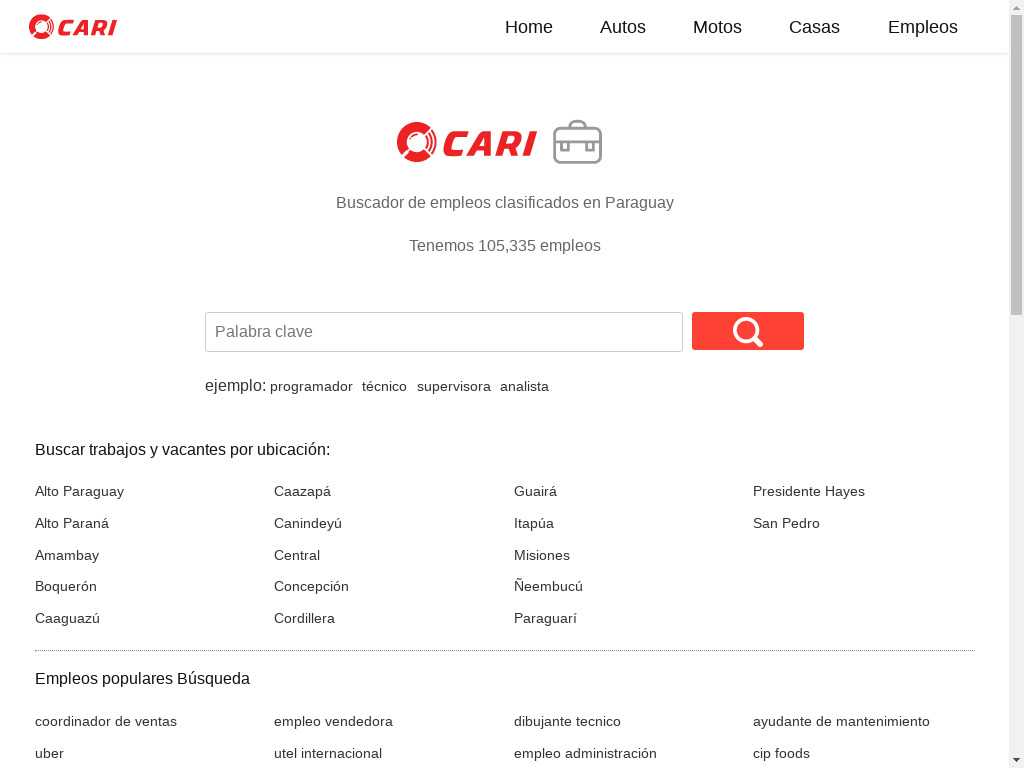1024x768 pixels.
Task: Click the empleo administración popular search
Action: click(x=585, y=754)
